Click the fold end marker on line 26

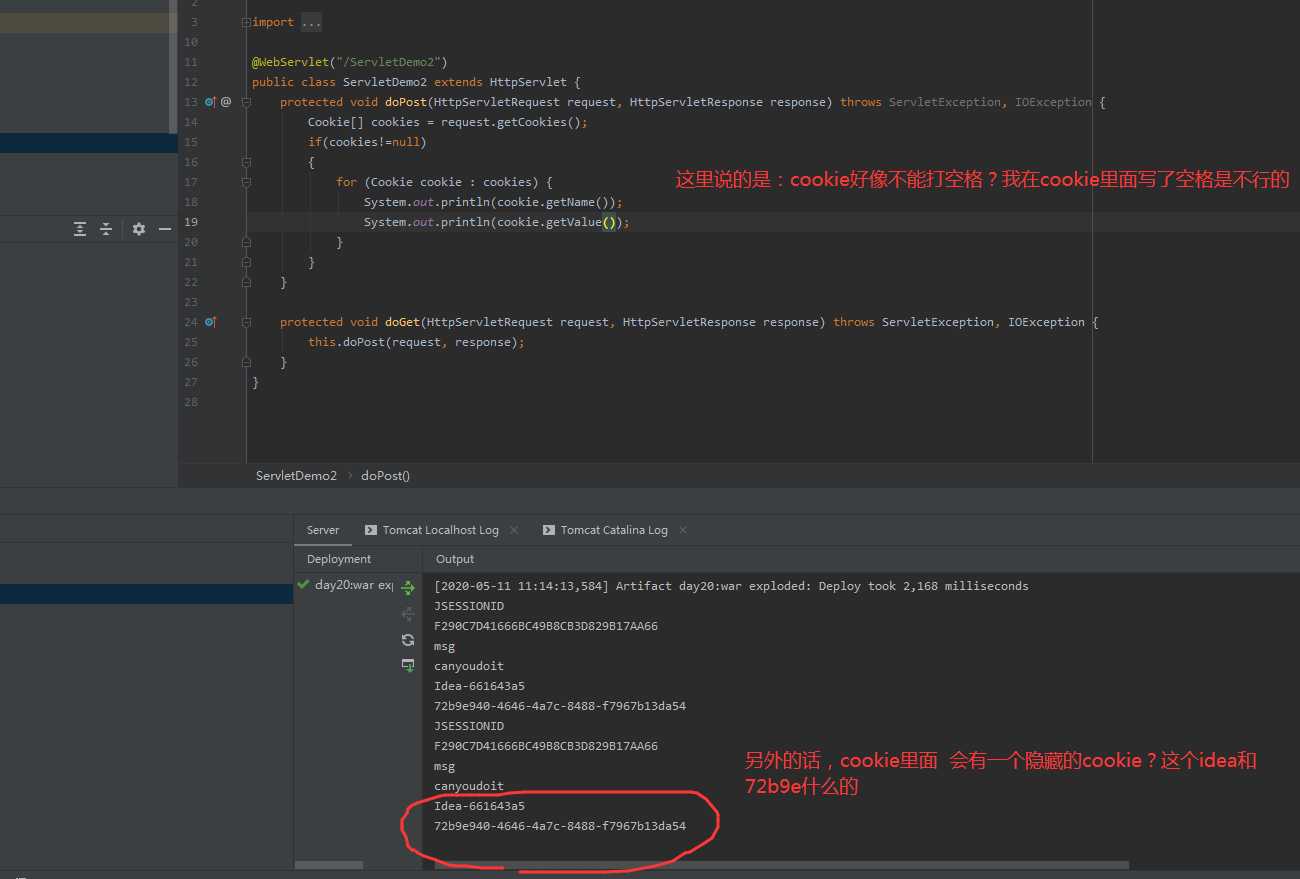click(x=246, y=362)
